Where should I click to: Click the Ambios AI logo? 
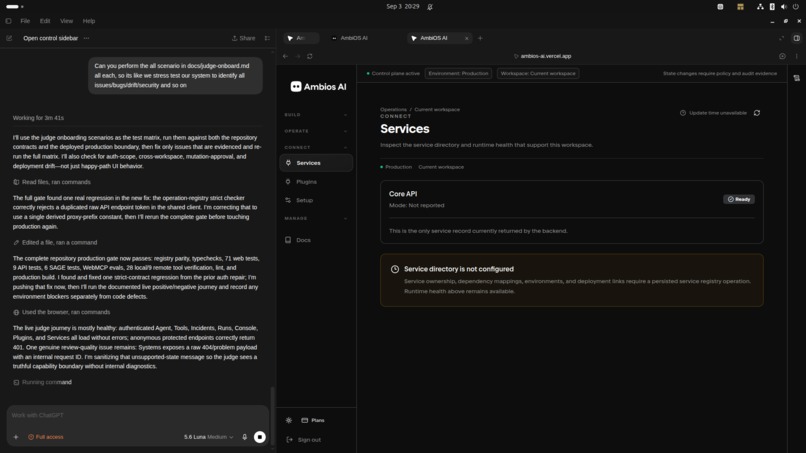318,87
